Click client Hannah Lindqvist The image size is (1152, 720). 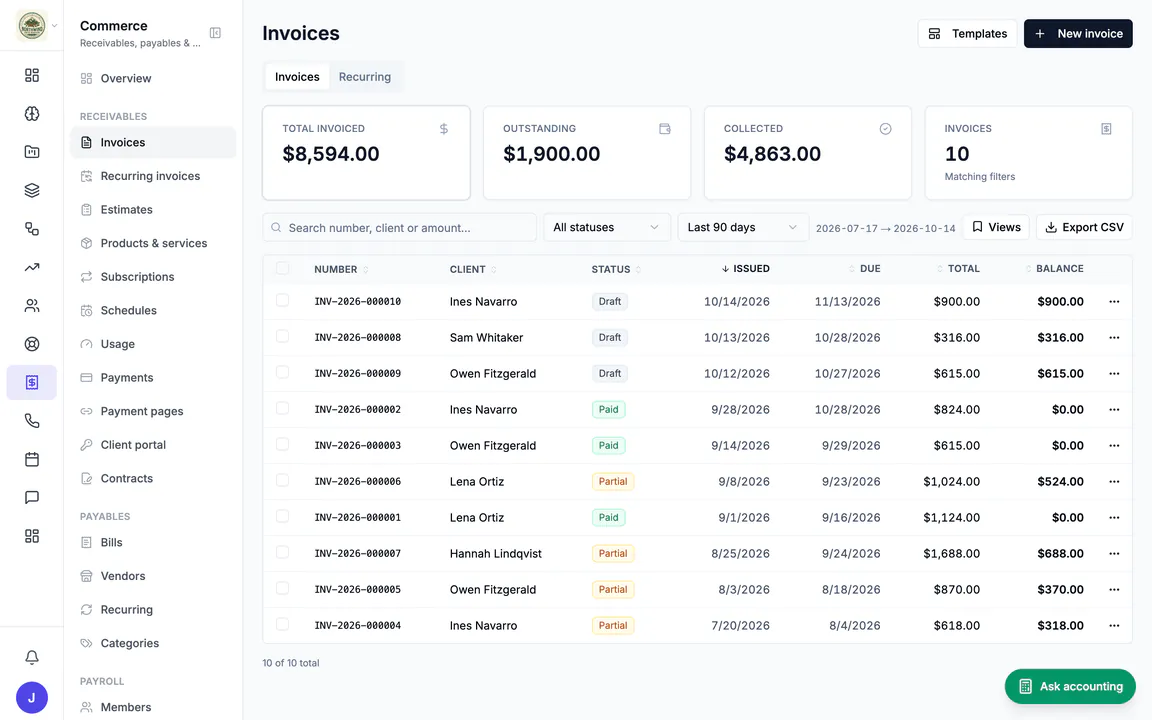(495, 553)
